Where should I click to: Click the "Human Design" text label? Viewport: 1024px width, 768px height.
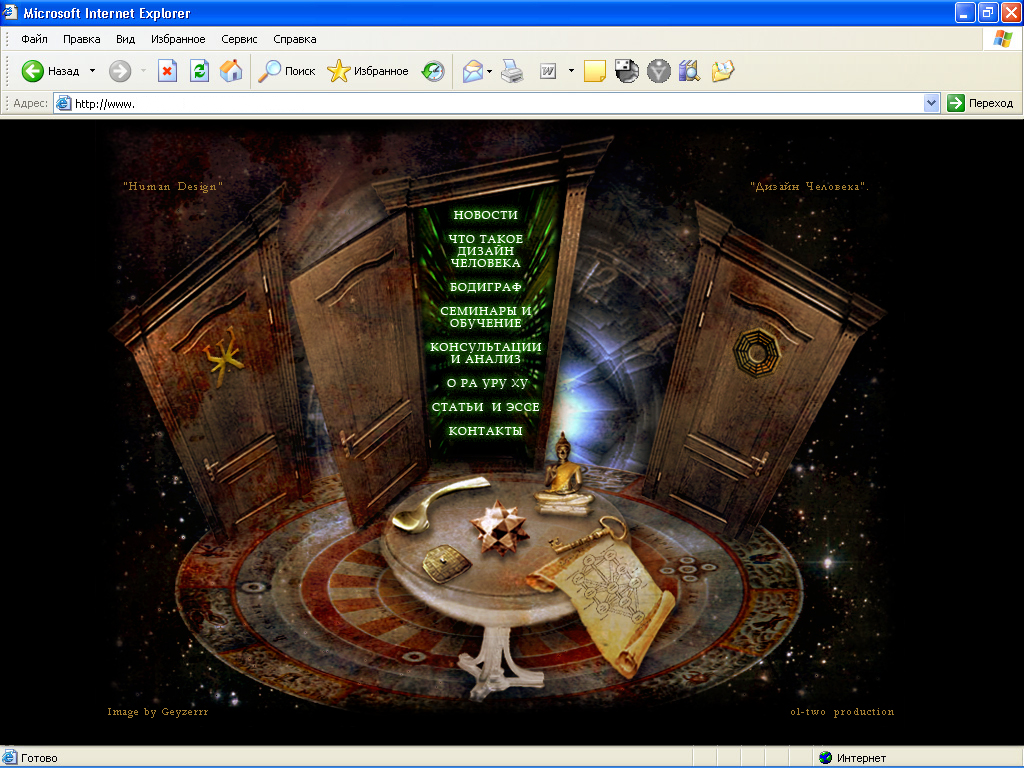[173, 187]
